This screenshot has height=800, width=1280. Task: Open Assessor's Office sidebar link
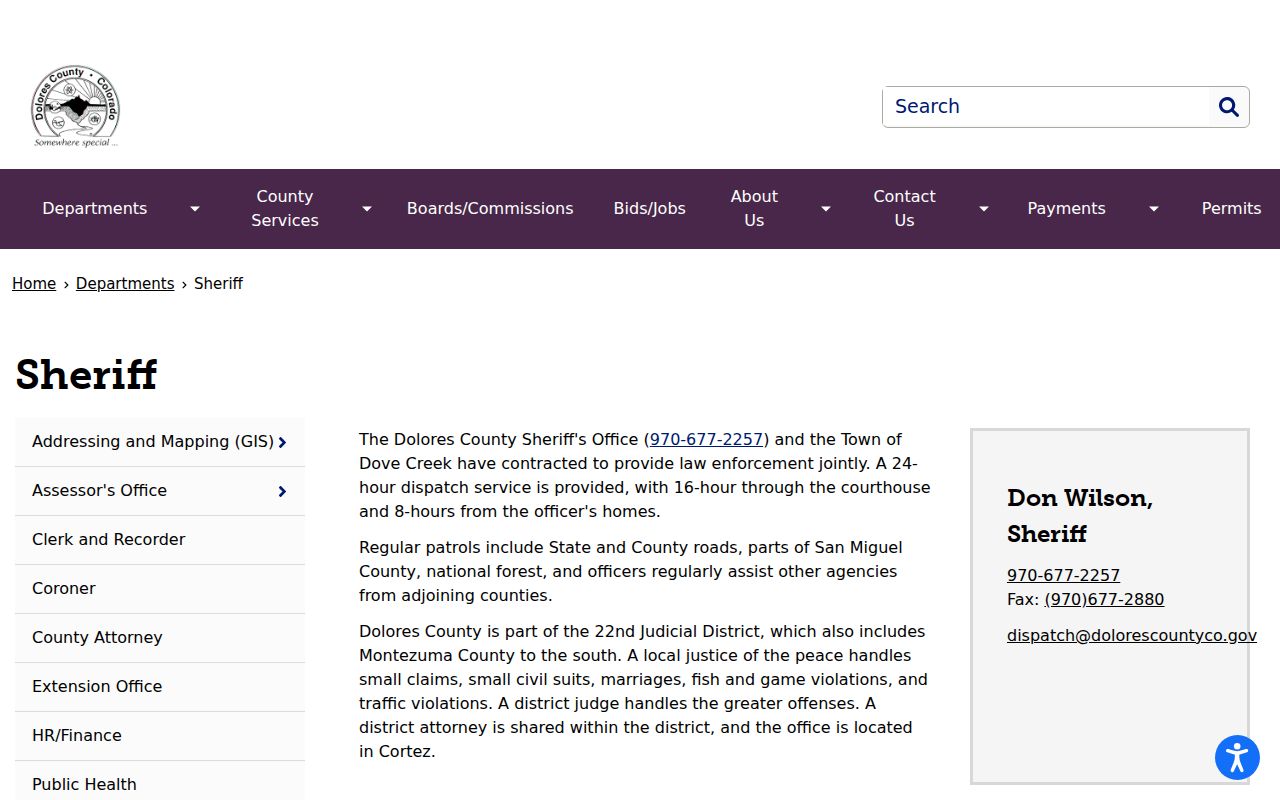point(100,491)
